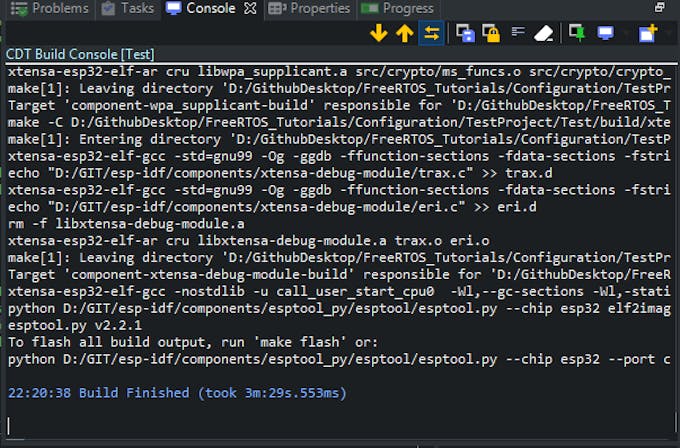Toggle Wrap Lines icon in console toolbar

click(x=518, y=32)
